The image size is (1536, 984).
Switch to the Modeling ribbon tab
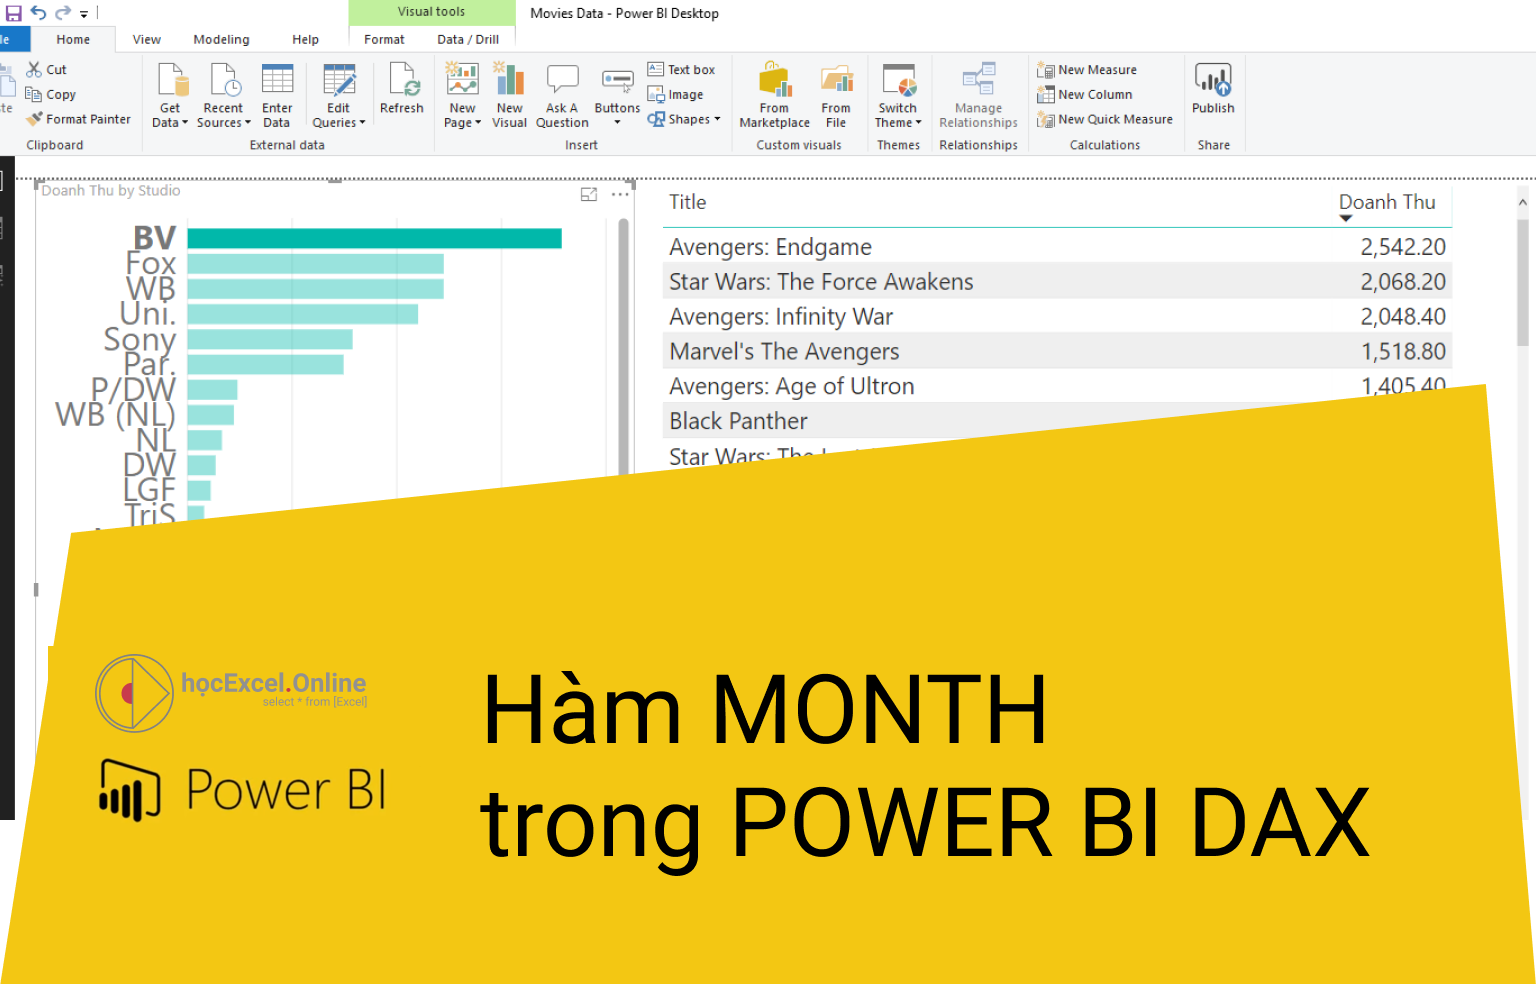pyautogui.click(x=221, y=39)
